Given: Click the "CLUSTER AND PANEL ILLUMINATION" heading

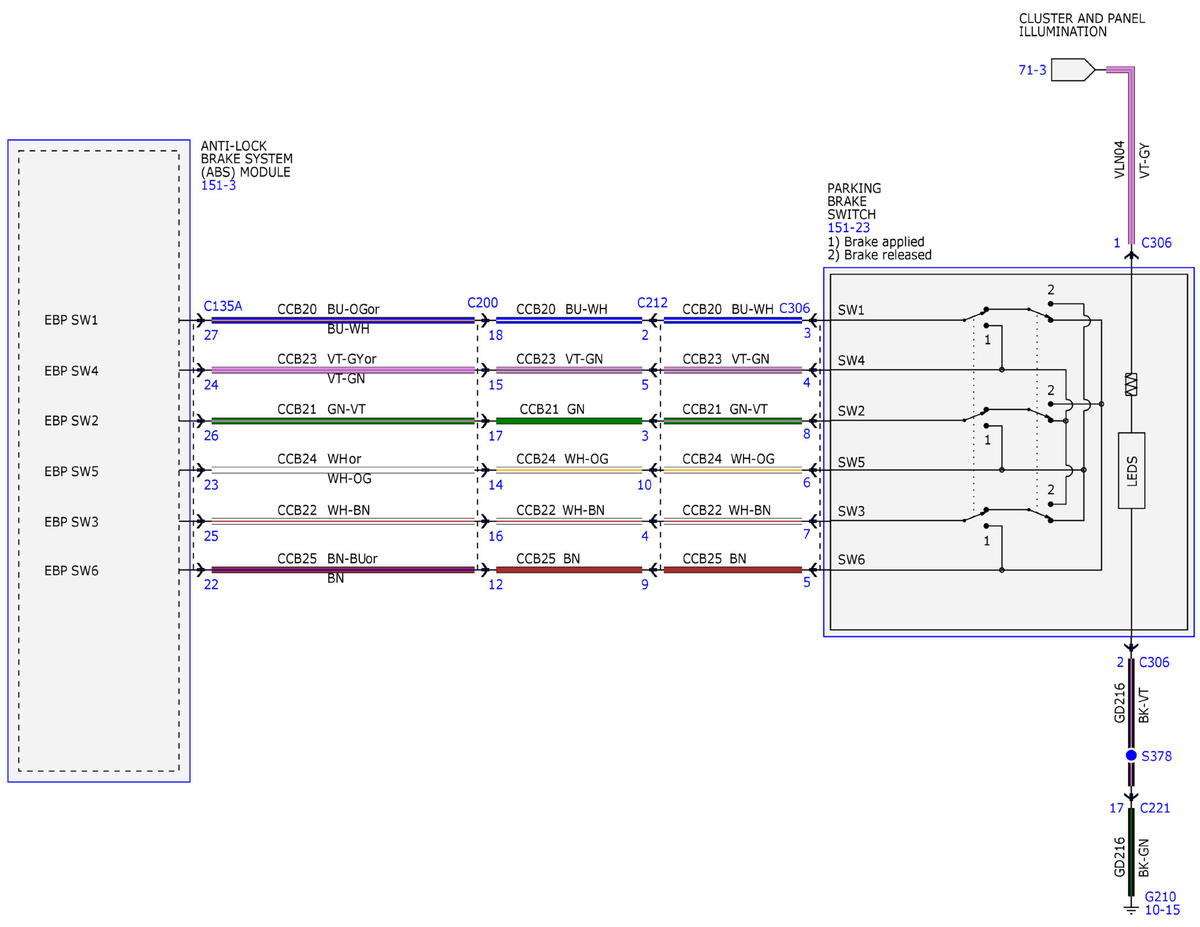Looking at the screenshot, I should [x=1082, y=25].
